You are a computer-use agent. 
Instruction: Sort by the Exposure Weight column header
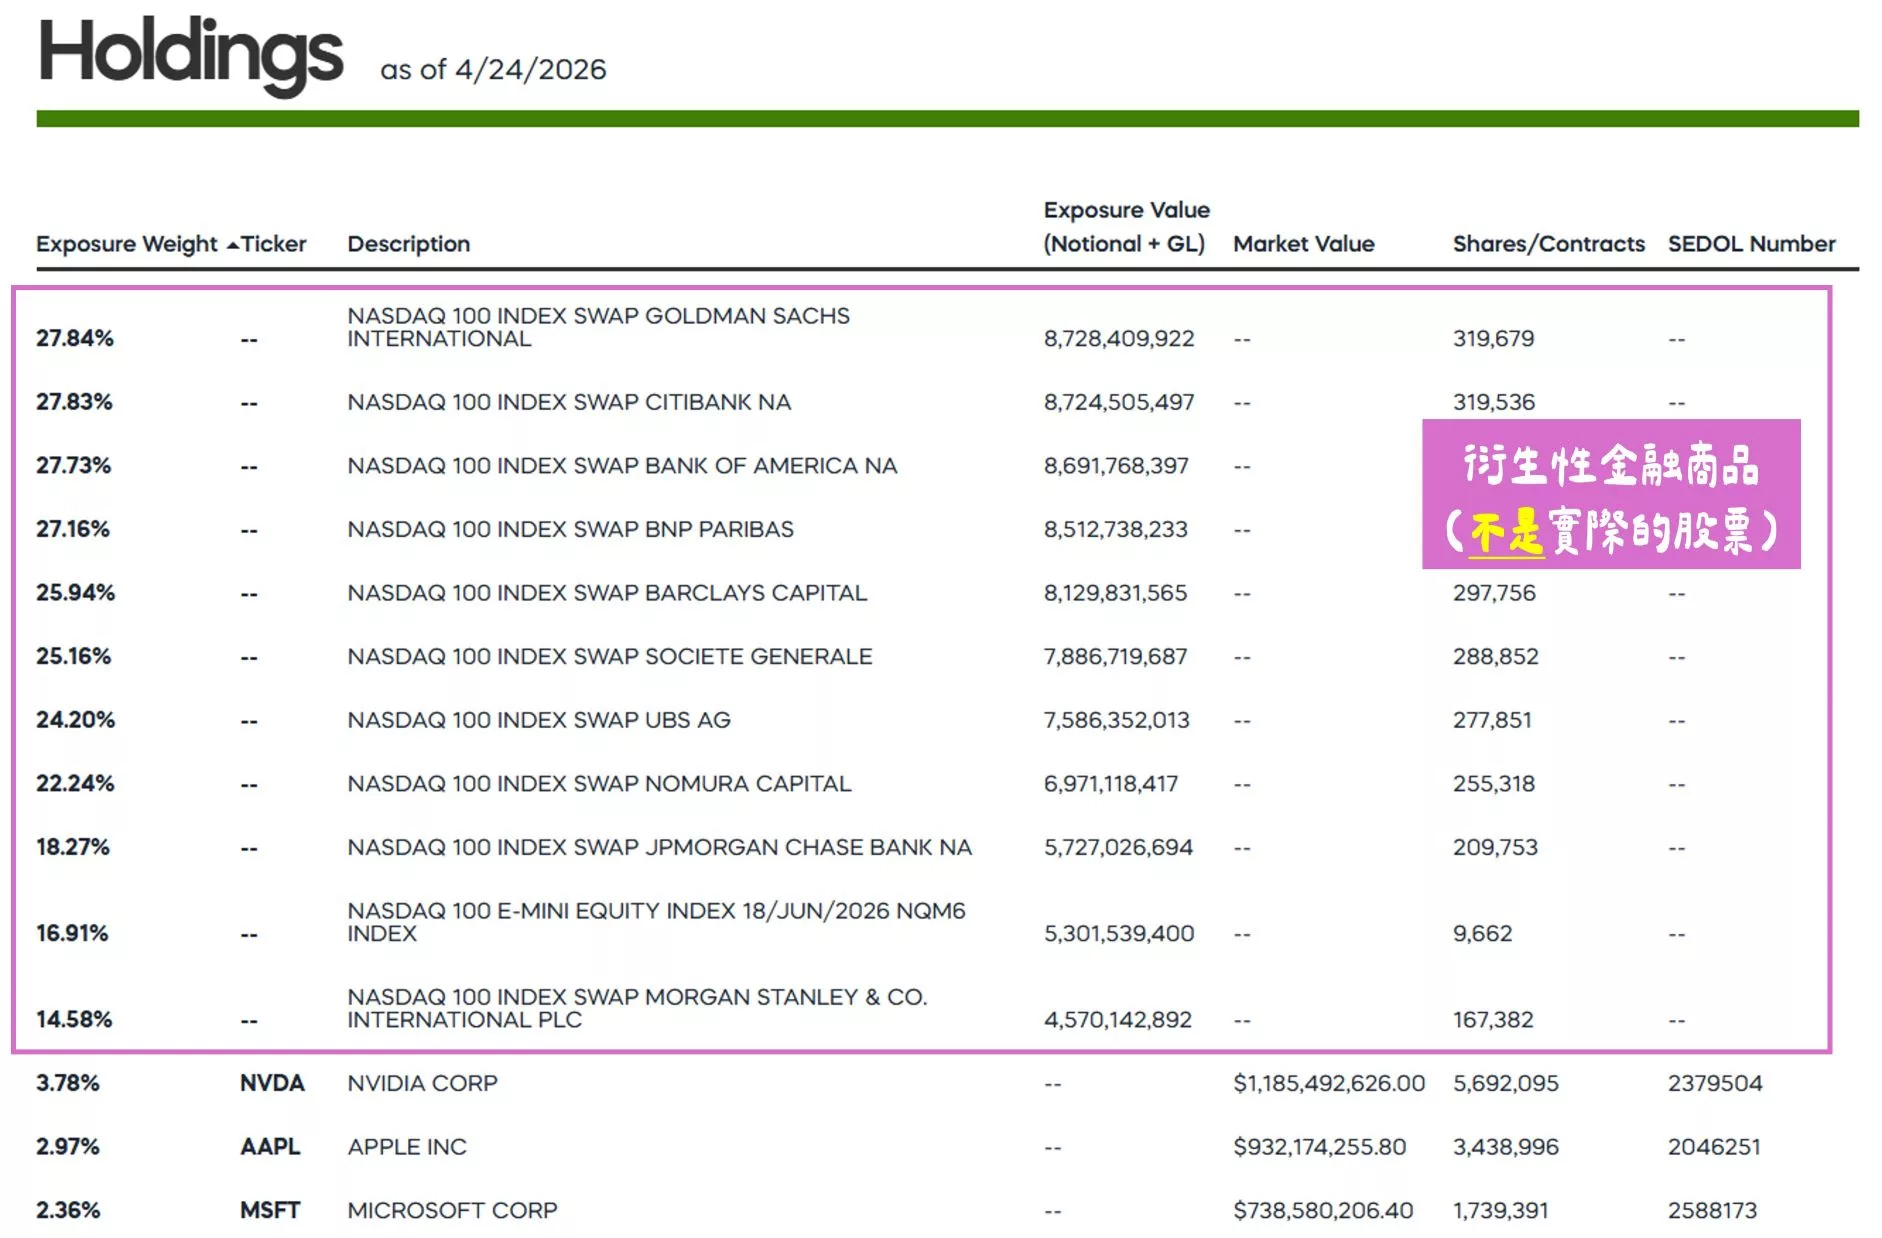point(126,244)
